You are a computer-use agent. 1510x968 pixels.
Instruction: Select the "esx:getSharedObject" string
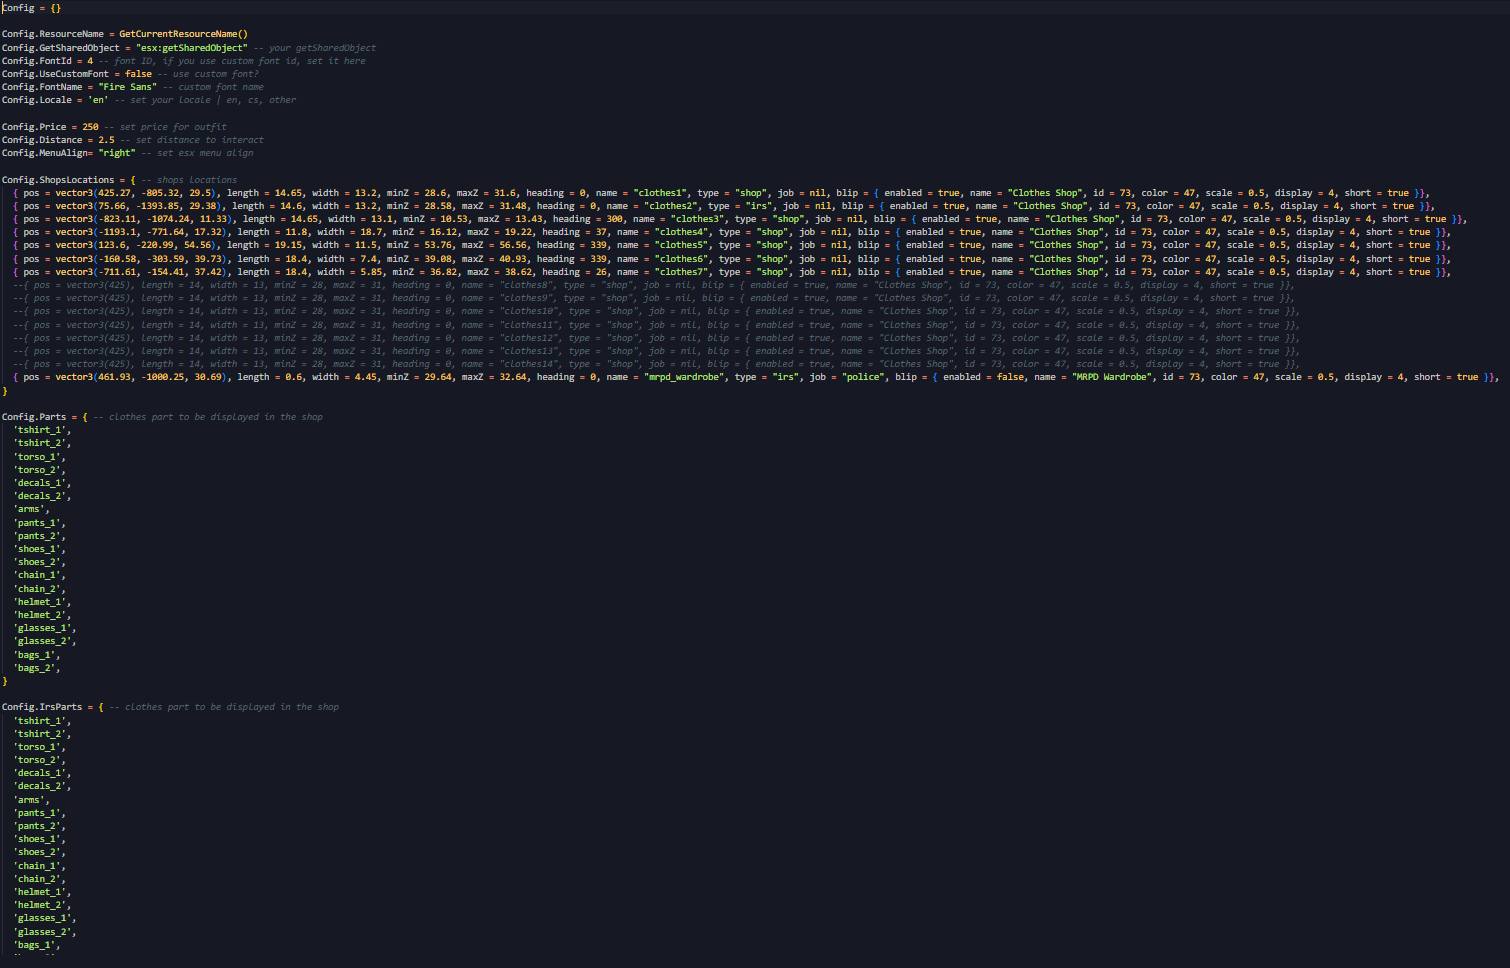191,48
